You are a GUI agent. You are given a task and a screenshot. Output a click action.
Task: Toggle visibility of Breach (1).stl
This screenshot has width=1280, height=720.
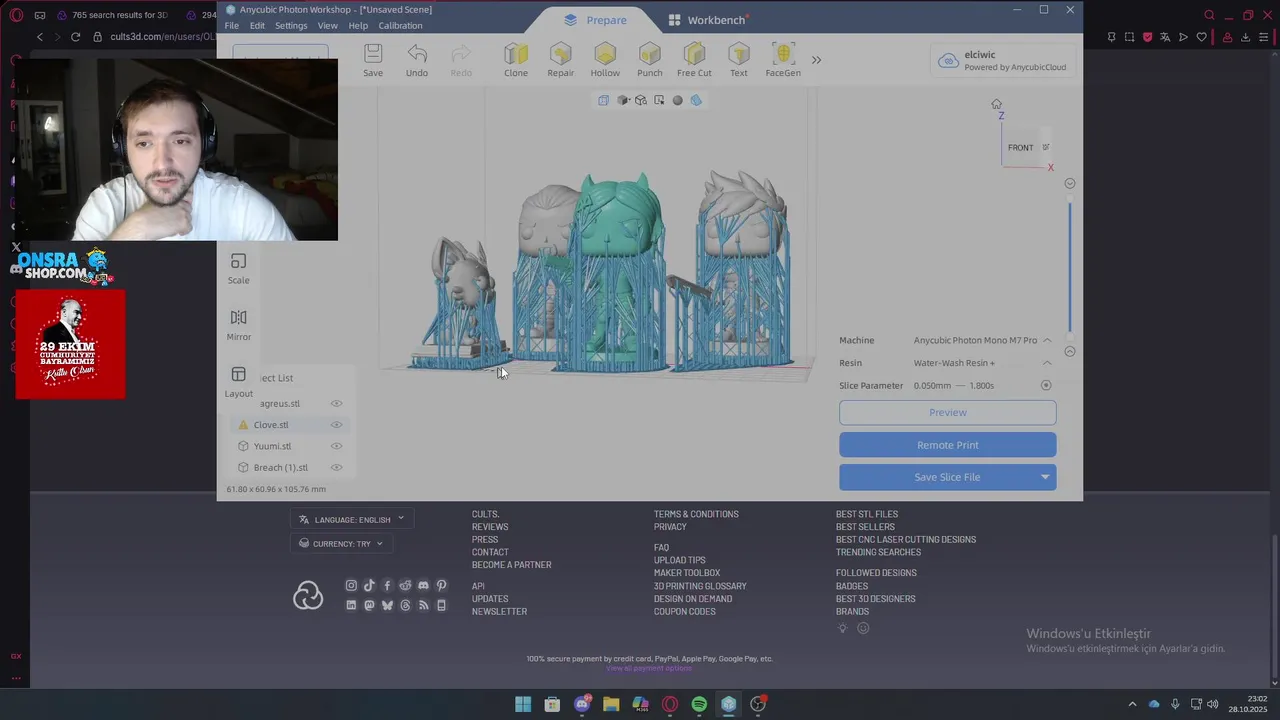point(337,467)
